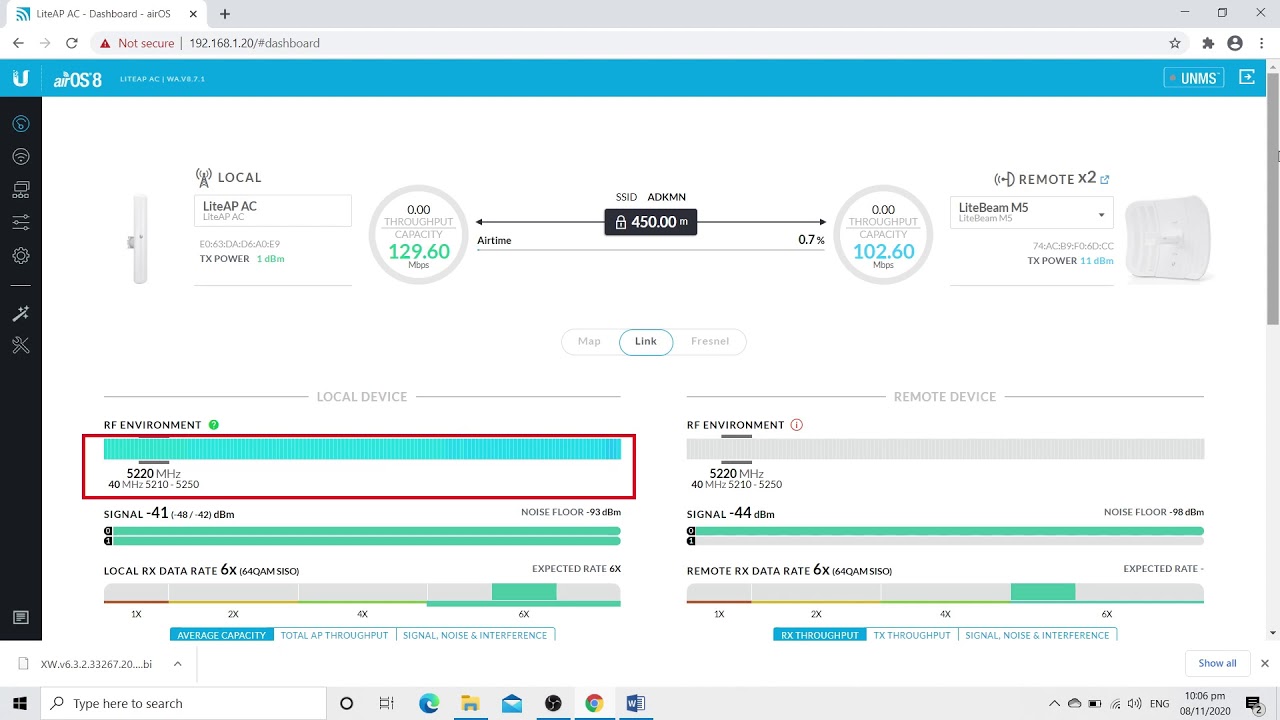Click the remote RX data rate bar
The height and width of the screenshot is (720, 1280).
(x=945, y=594)
